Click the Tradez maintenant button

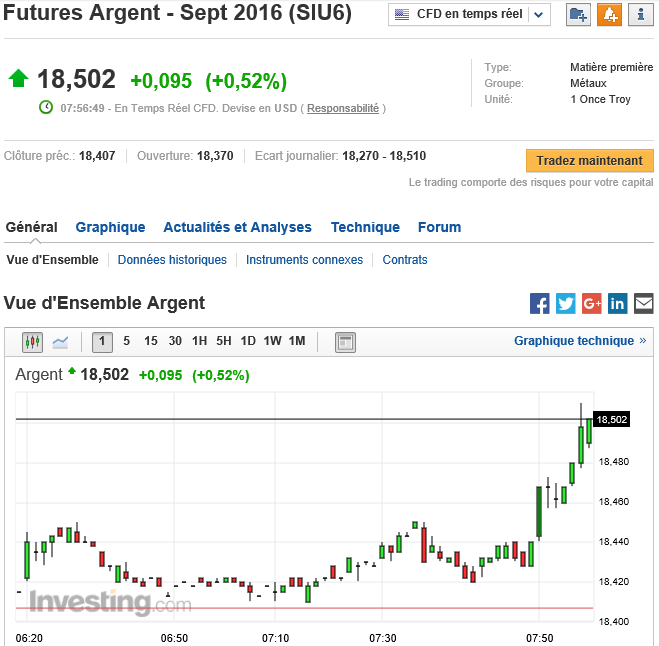590,161
